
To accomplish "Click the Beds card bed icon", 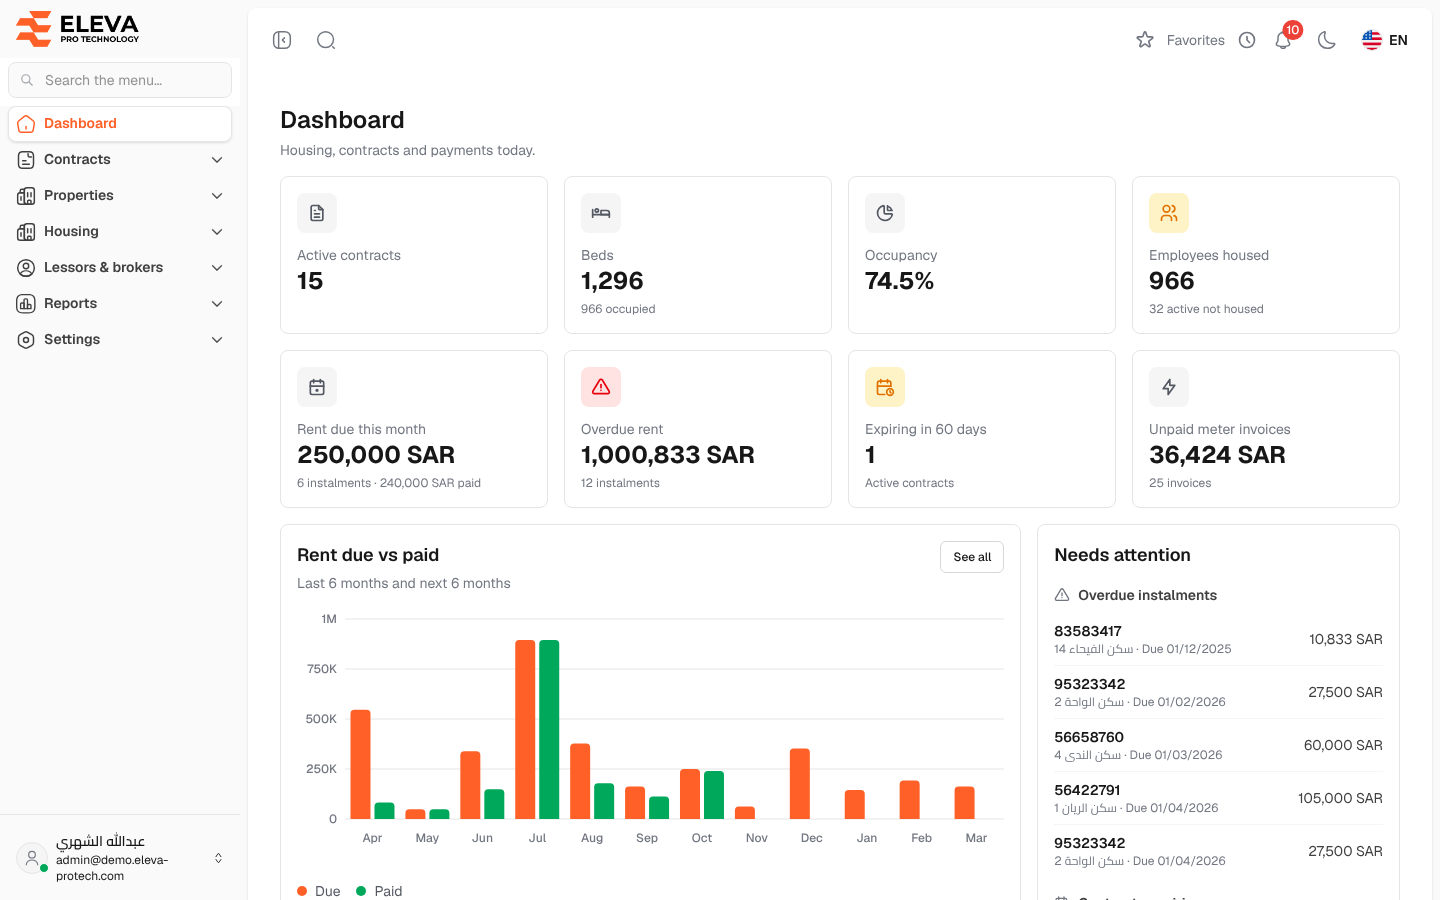I will click(x=601, y=213).
